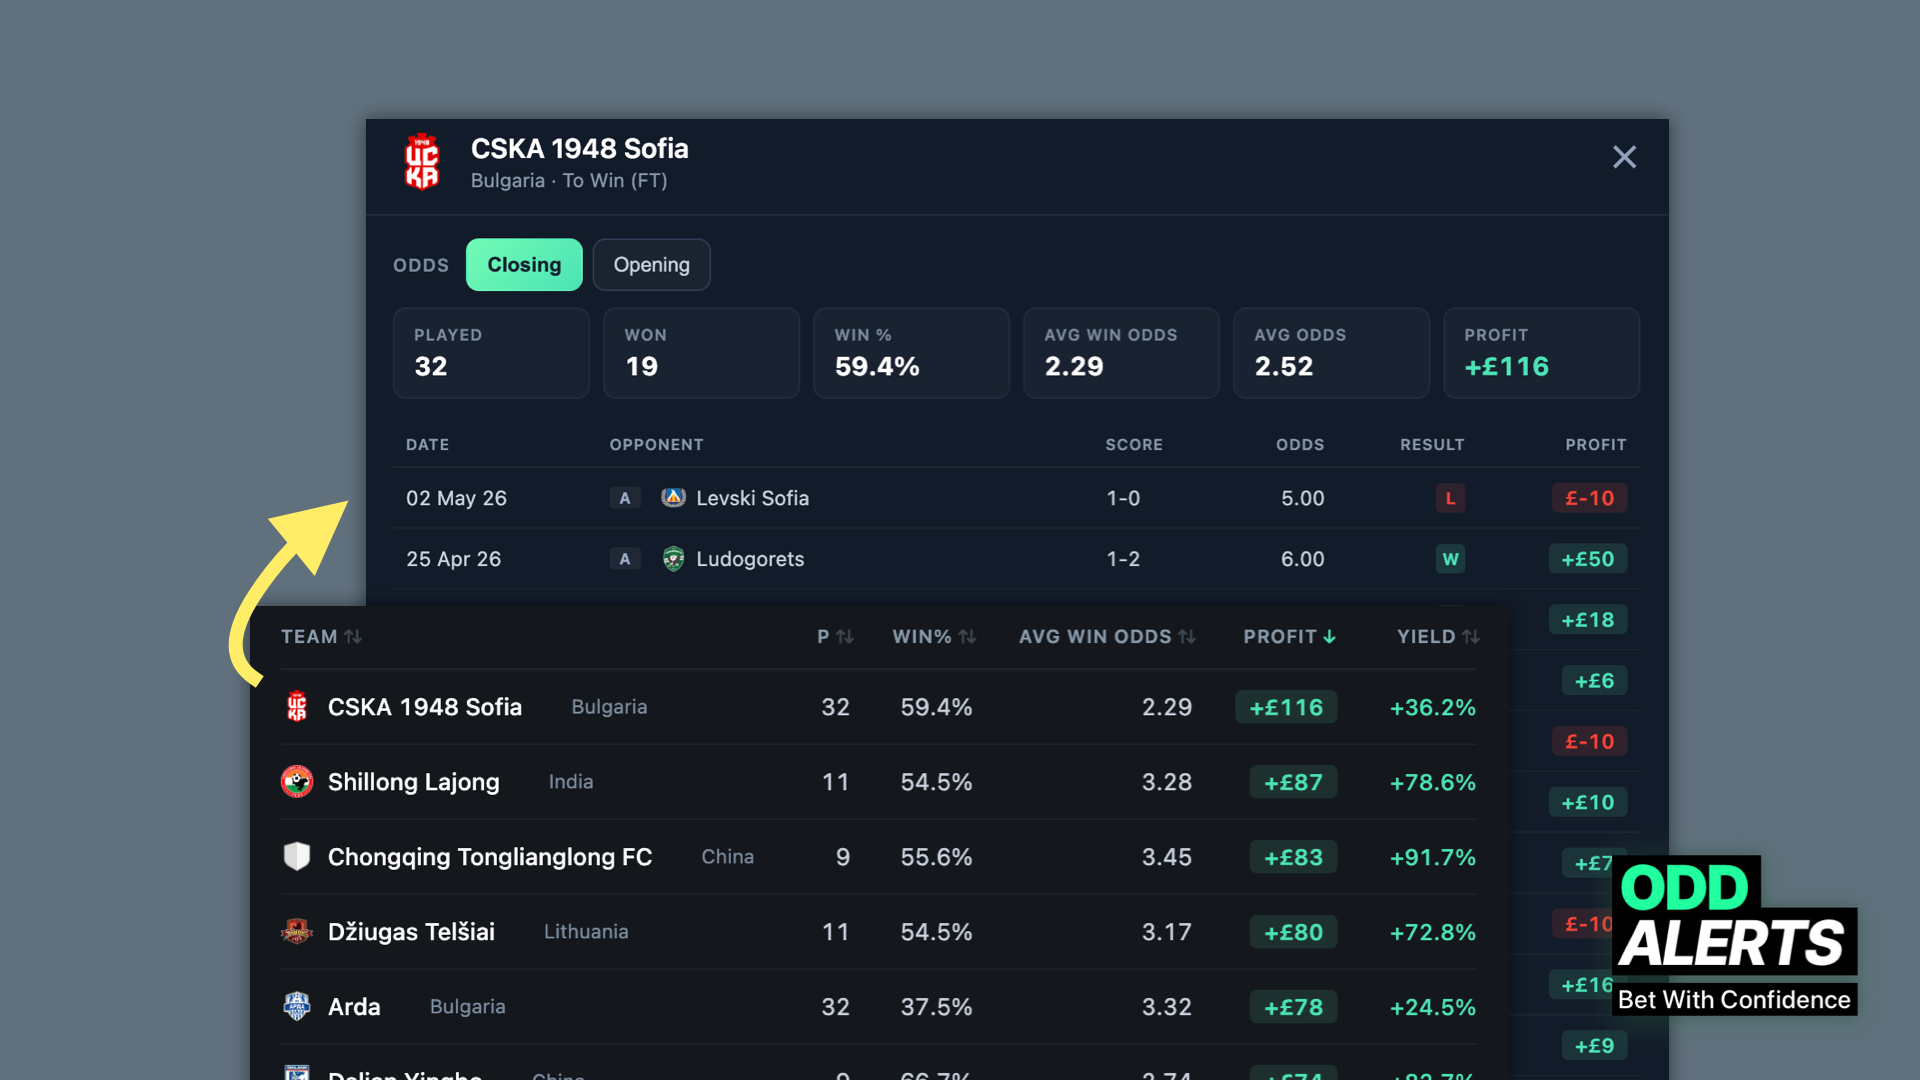Click the Odd Alerts logo
Screen dimensions: 1920x1080
pos(1735,935)
